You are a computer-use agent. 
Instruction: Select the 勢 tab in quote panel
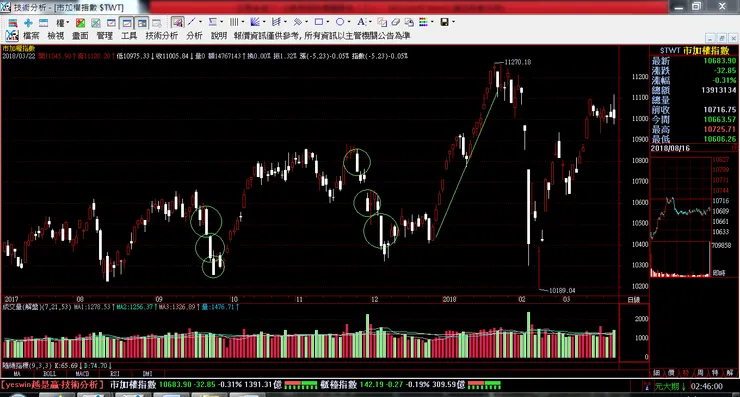[686, 372]
